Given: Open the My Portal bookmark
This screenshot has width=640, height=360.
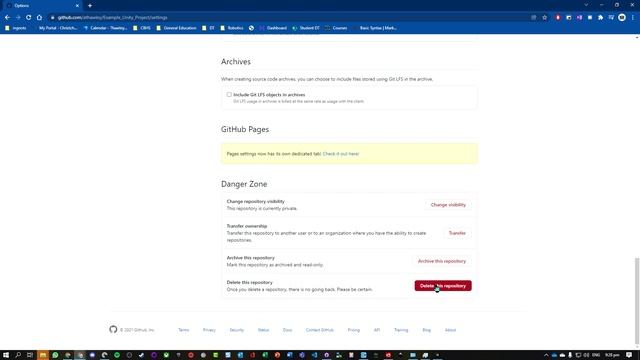Looking at the screenshot, I should 57,28.
